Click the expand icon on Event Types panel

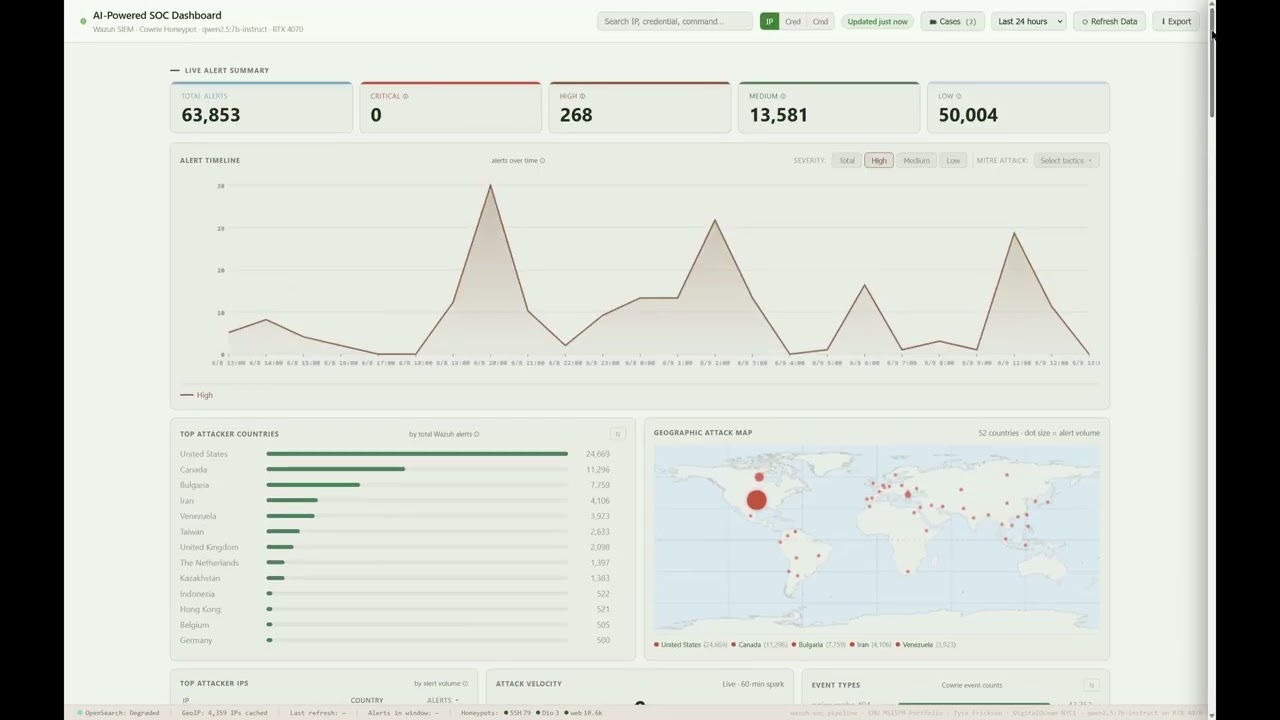(x=1091, y=685)
